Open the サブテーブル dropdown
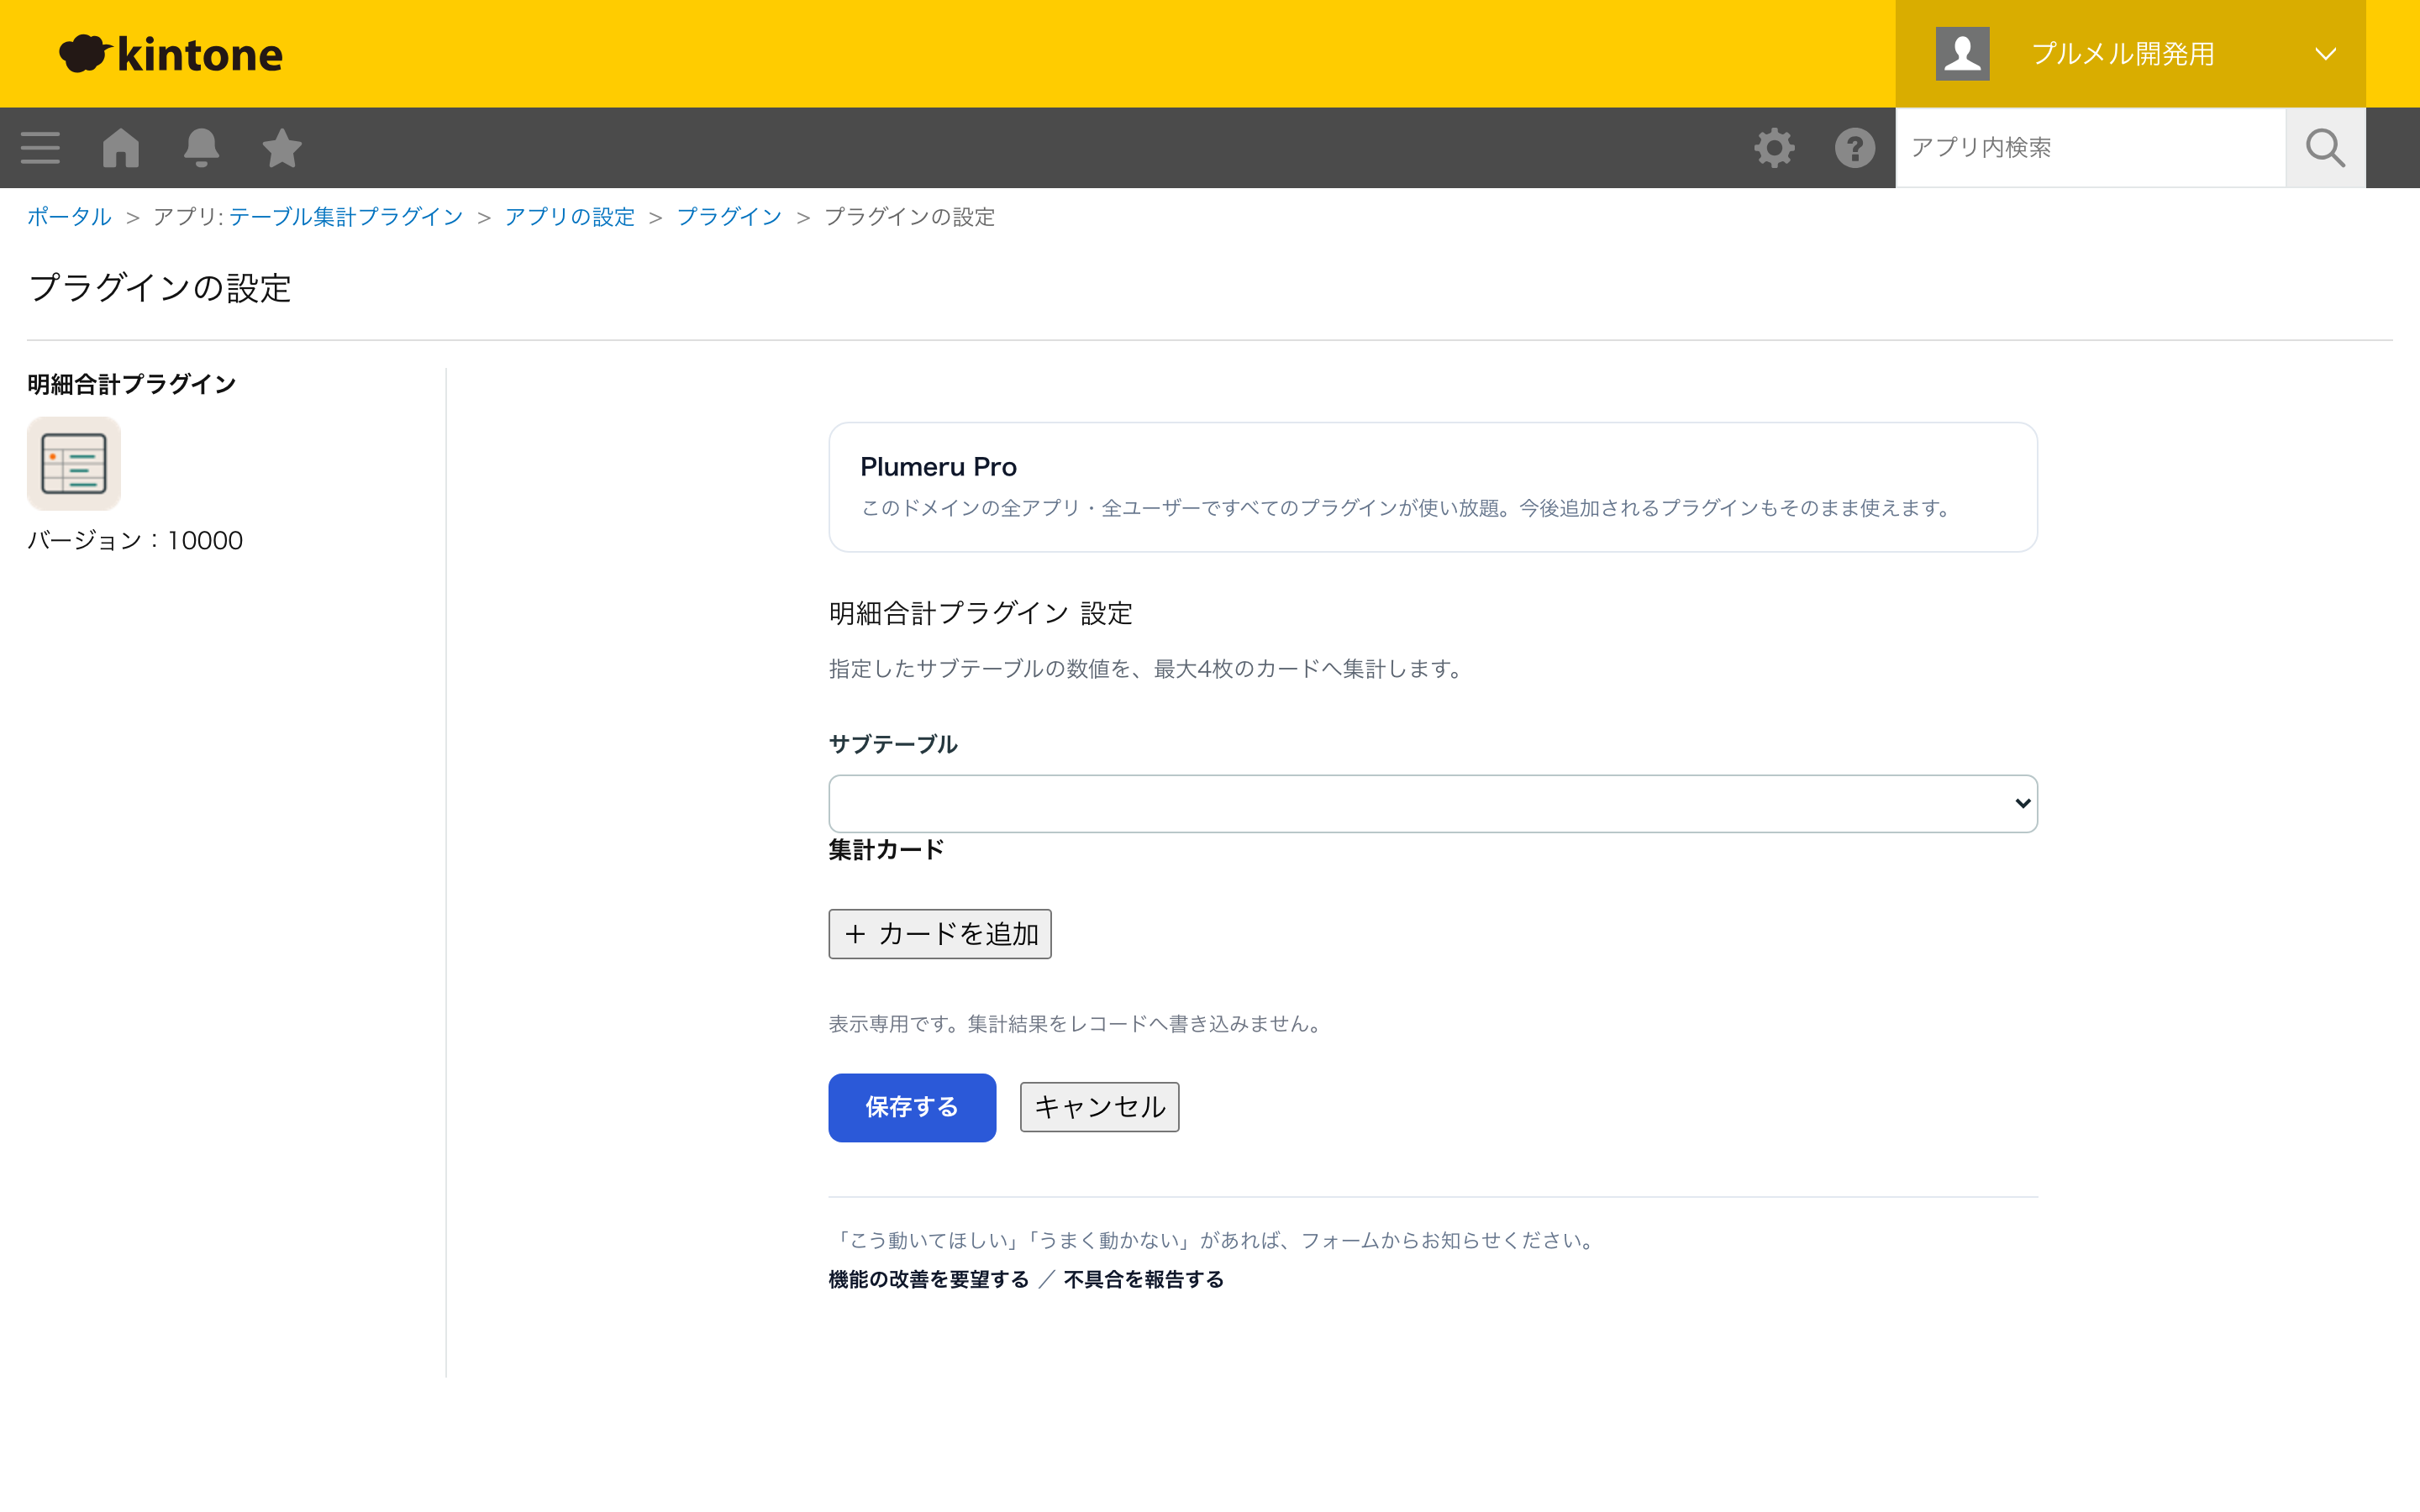 pos(1433,804)
